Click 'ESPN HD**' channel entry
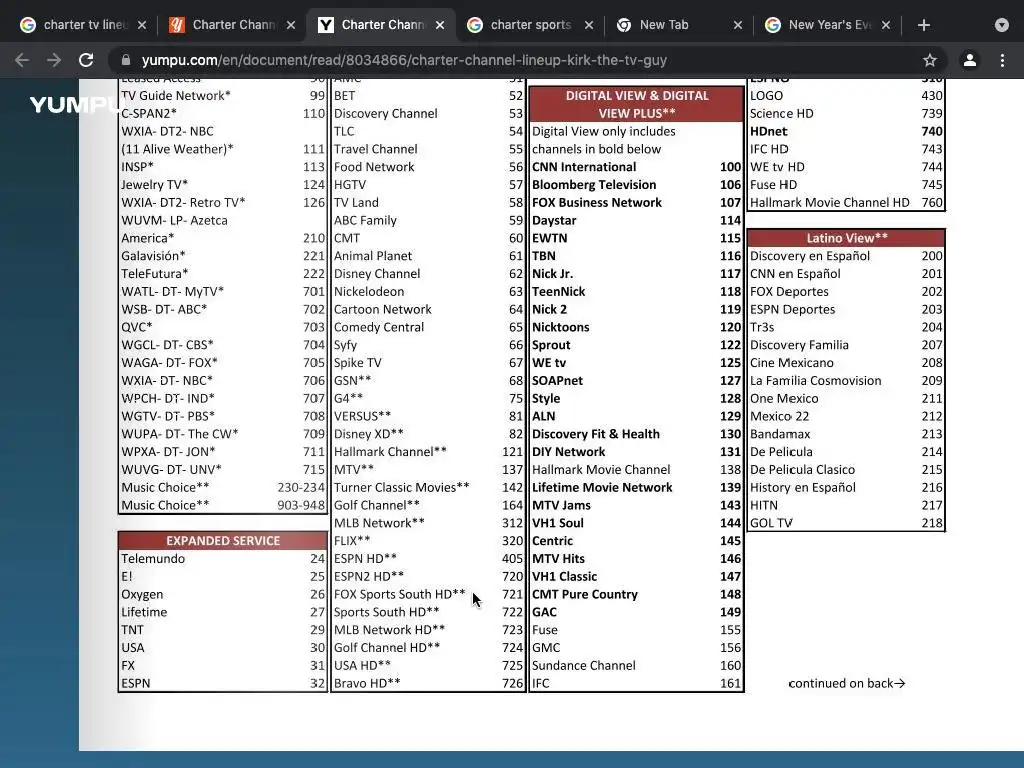Image resolution: width=1024 pixels, height=768 pixels. pos(428,558)
